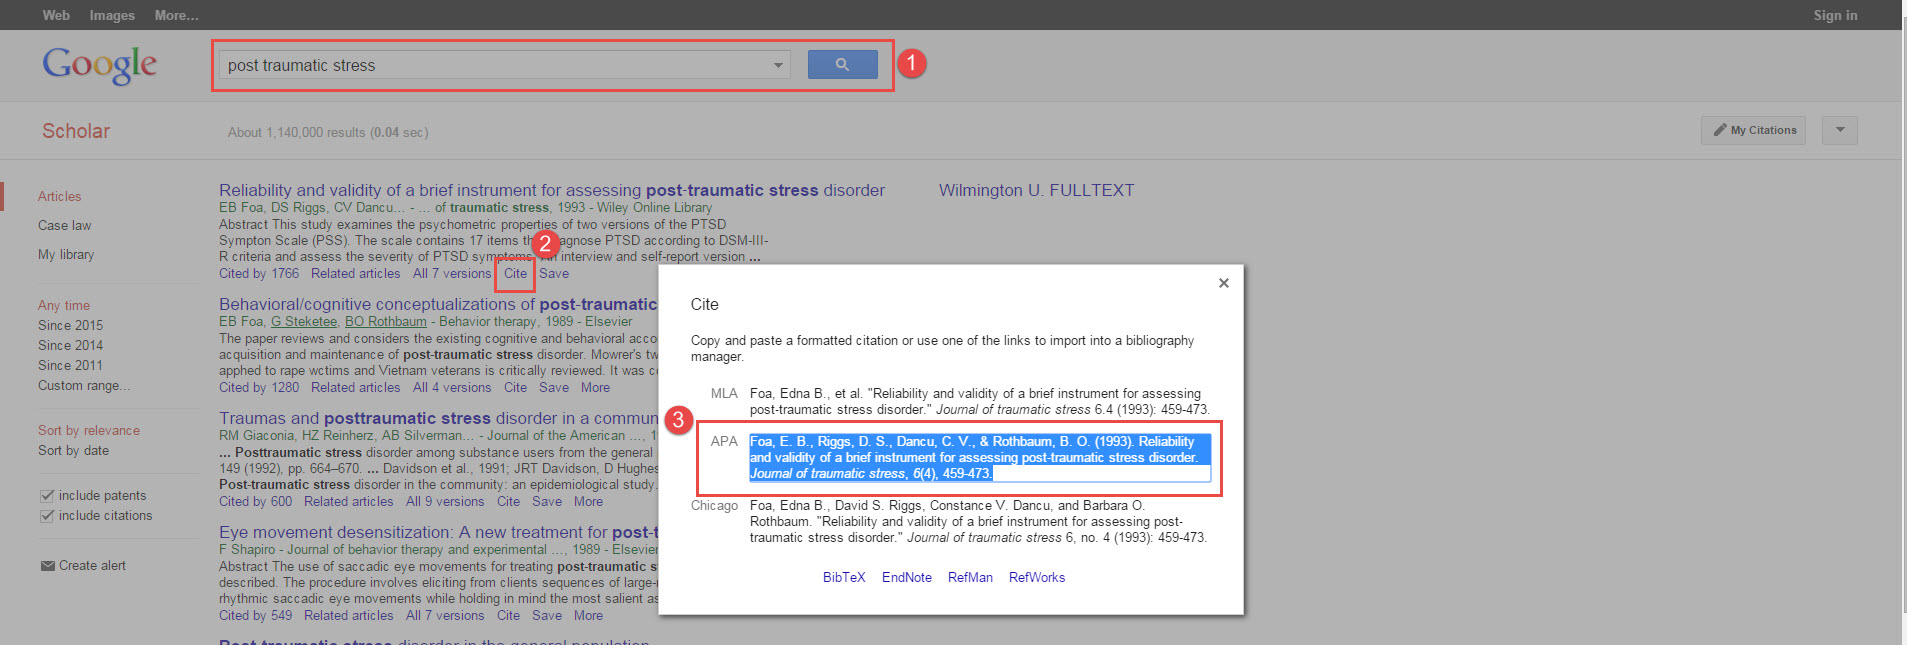Toggle the include patents checkbox
Viewport: 1907px width, 645px height.
click(x=46, y=495)
